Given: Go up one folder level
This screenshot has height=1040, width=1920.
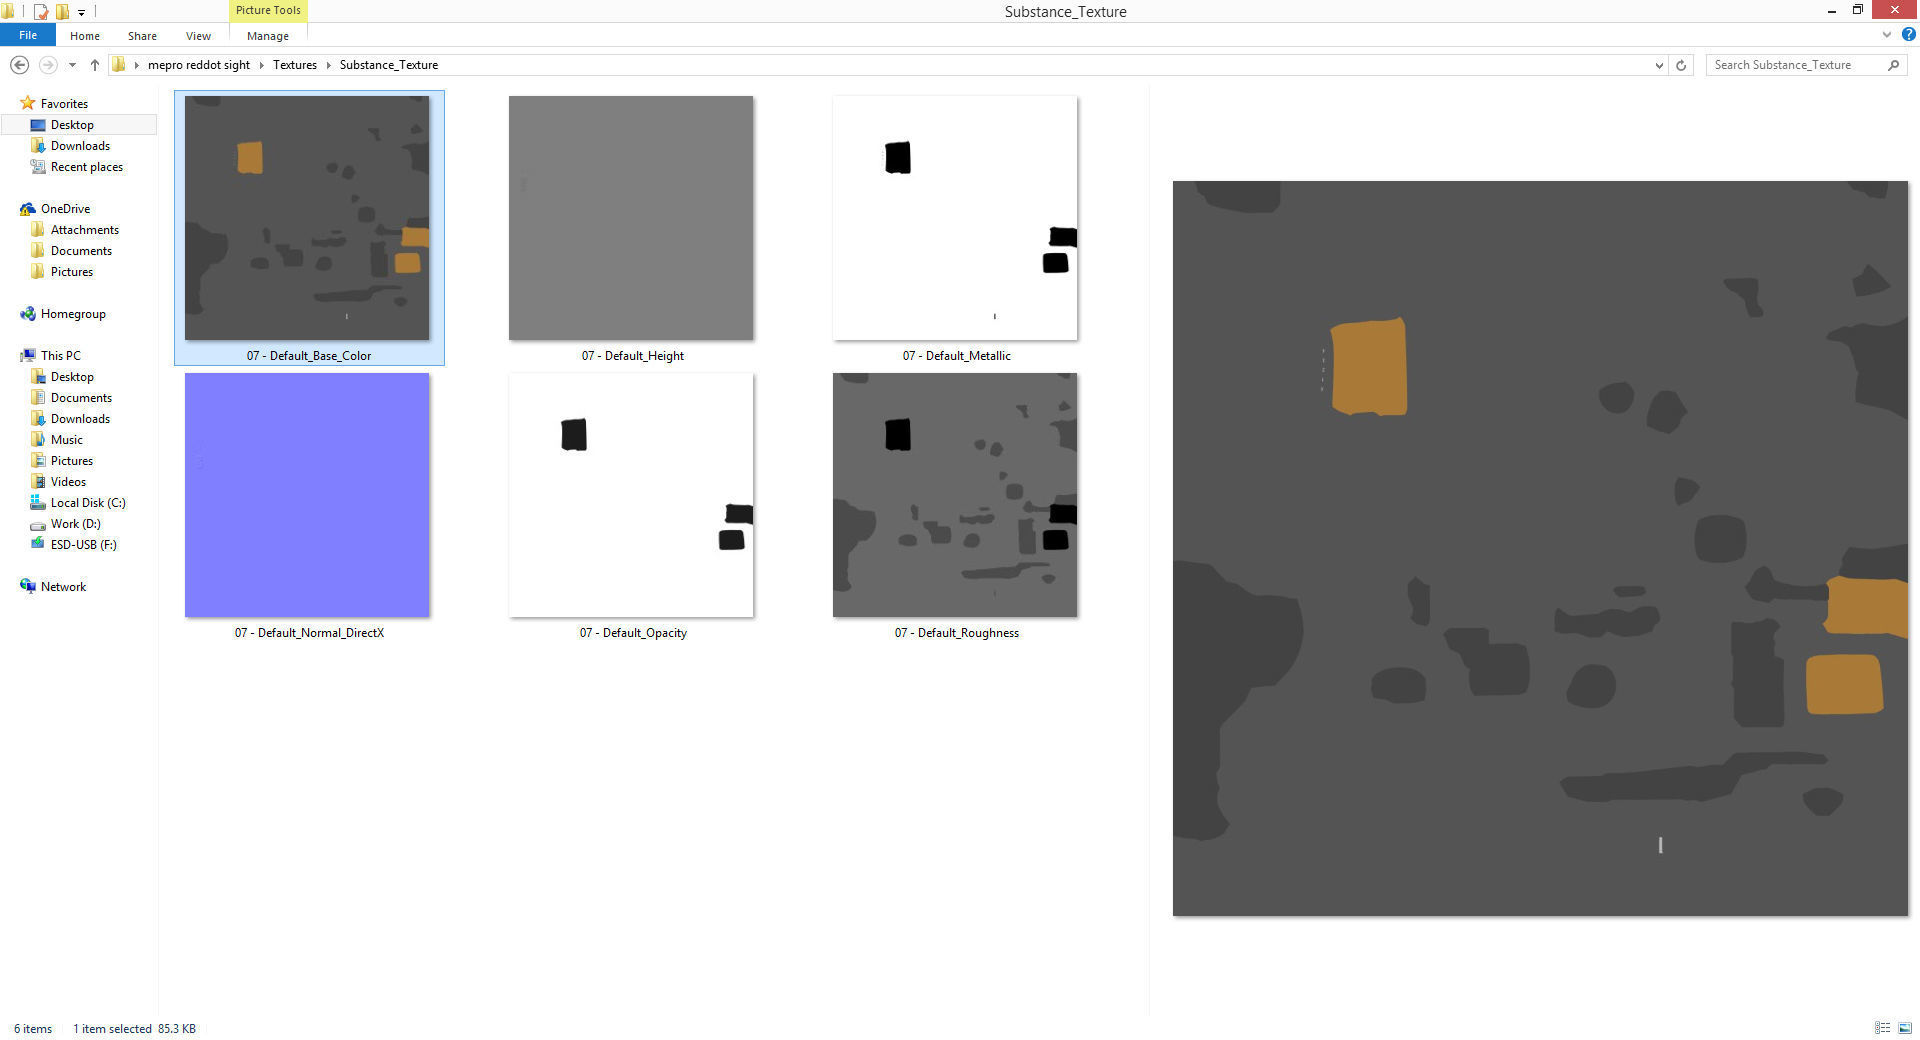Looking at the screenshot, I should click(95, 65).
